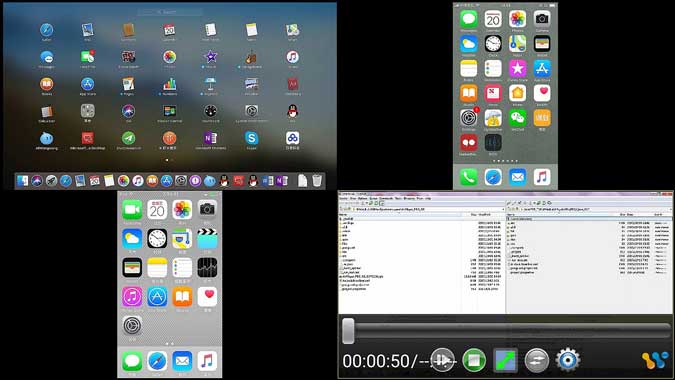This screenshot has width=675, height=380.
Task: Open Finder in the Mac Dock
Action: pyautogui.click(x=22, y=181)
